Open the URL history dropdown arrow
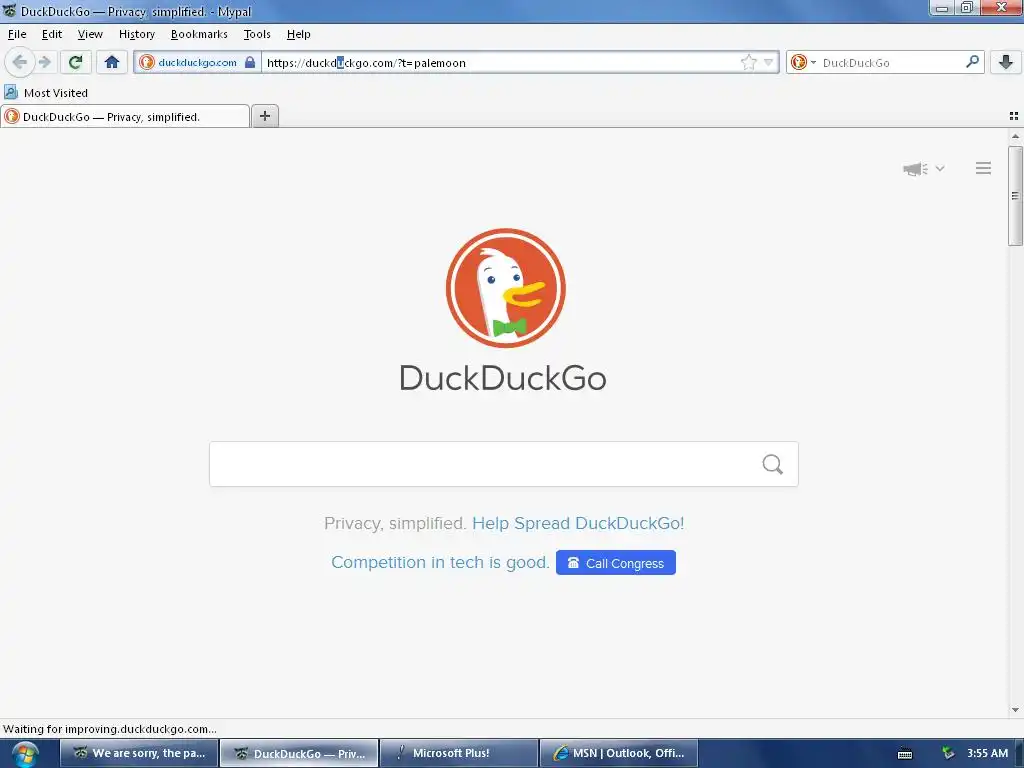 pyautogui.click(x=769, y=63)
